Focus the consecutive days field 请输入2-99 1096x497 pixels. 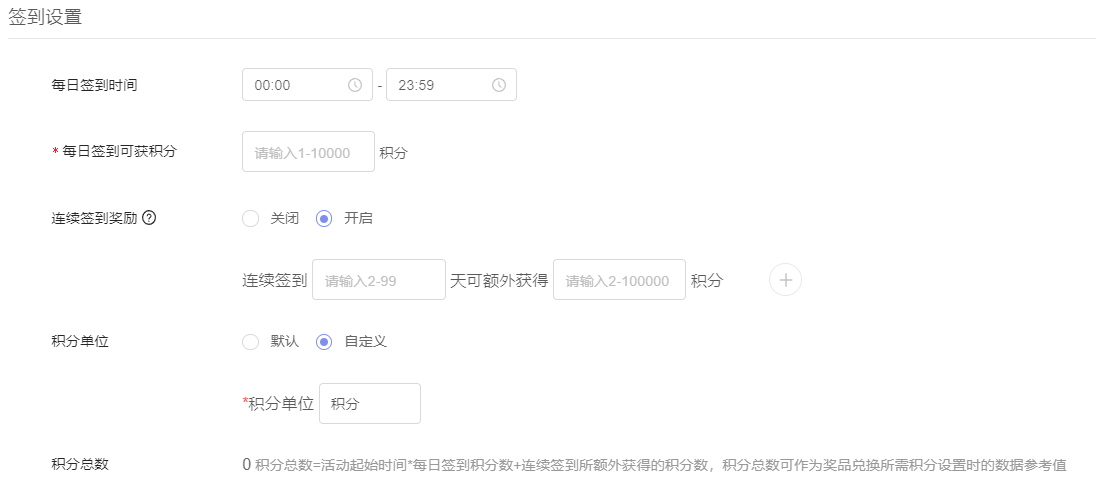coord(379,280)
